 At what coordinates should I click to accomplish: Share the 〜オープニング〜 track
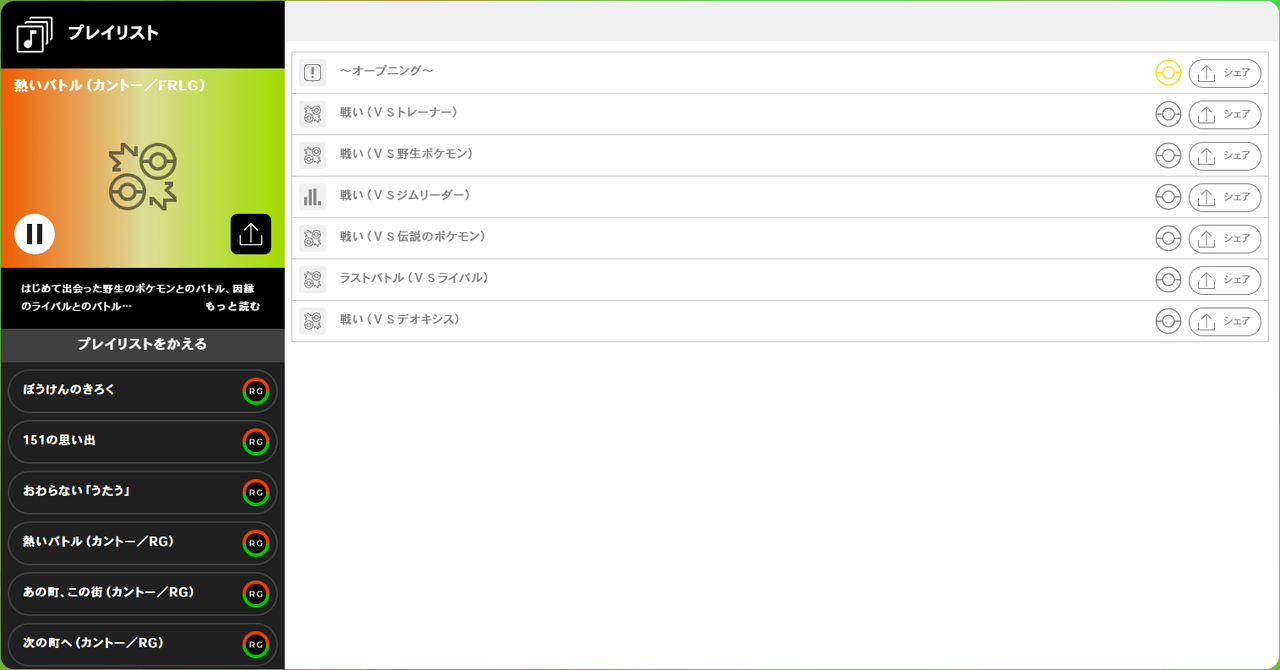tap(1225, 73)
